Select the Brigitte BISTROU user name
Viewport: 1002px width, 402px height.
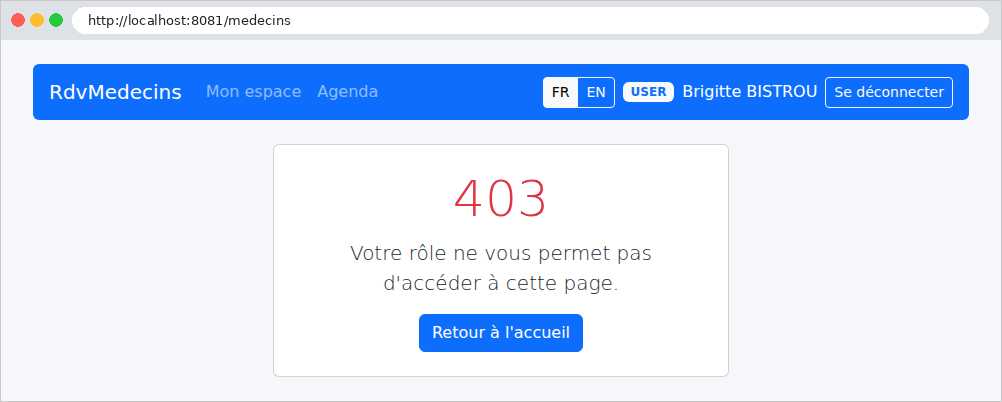click(x=750, y=92)
